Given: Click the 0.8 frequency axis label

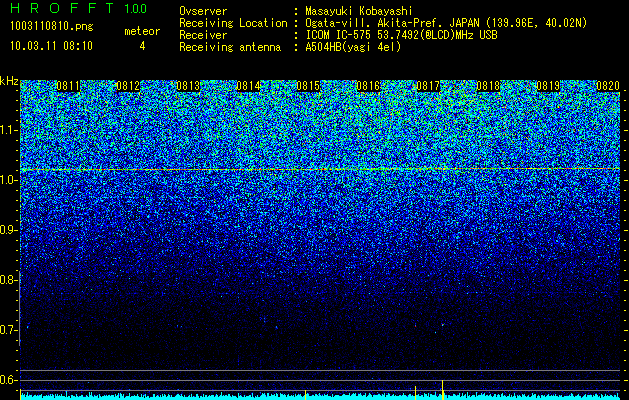Looking at the screenshot, I should pyautogui.click(x=9, y=280).
